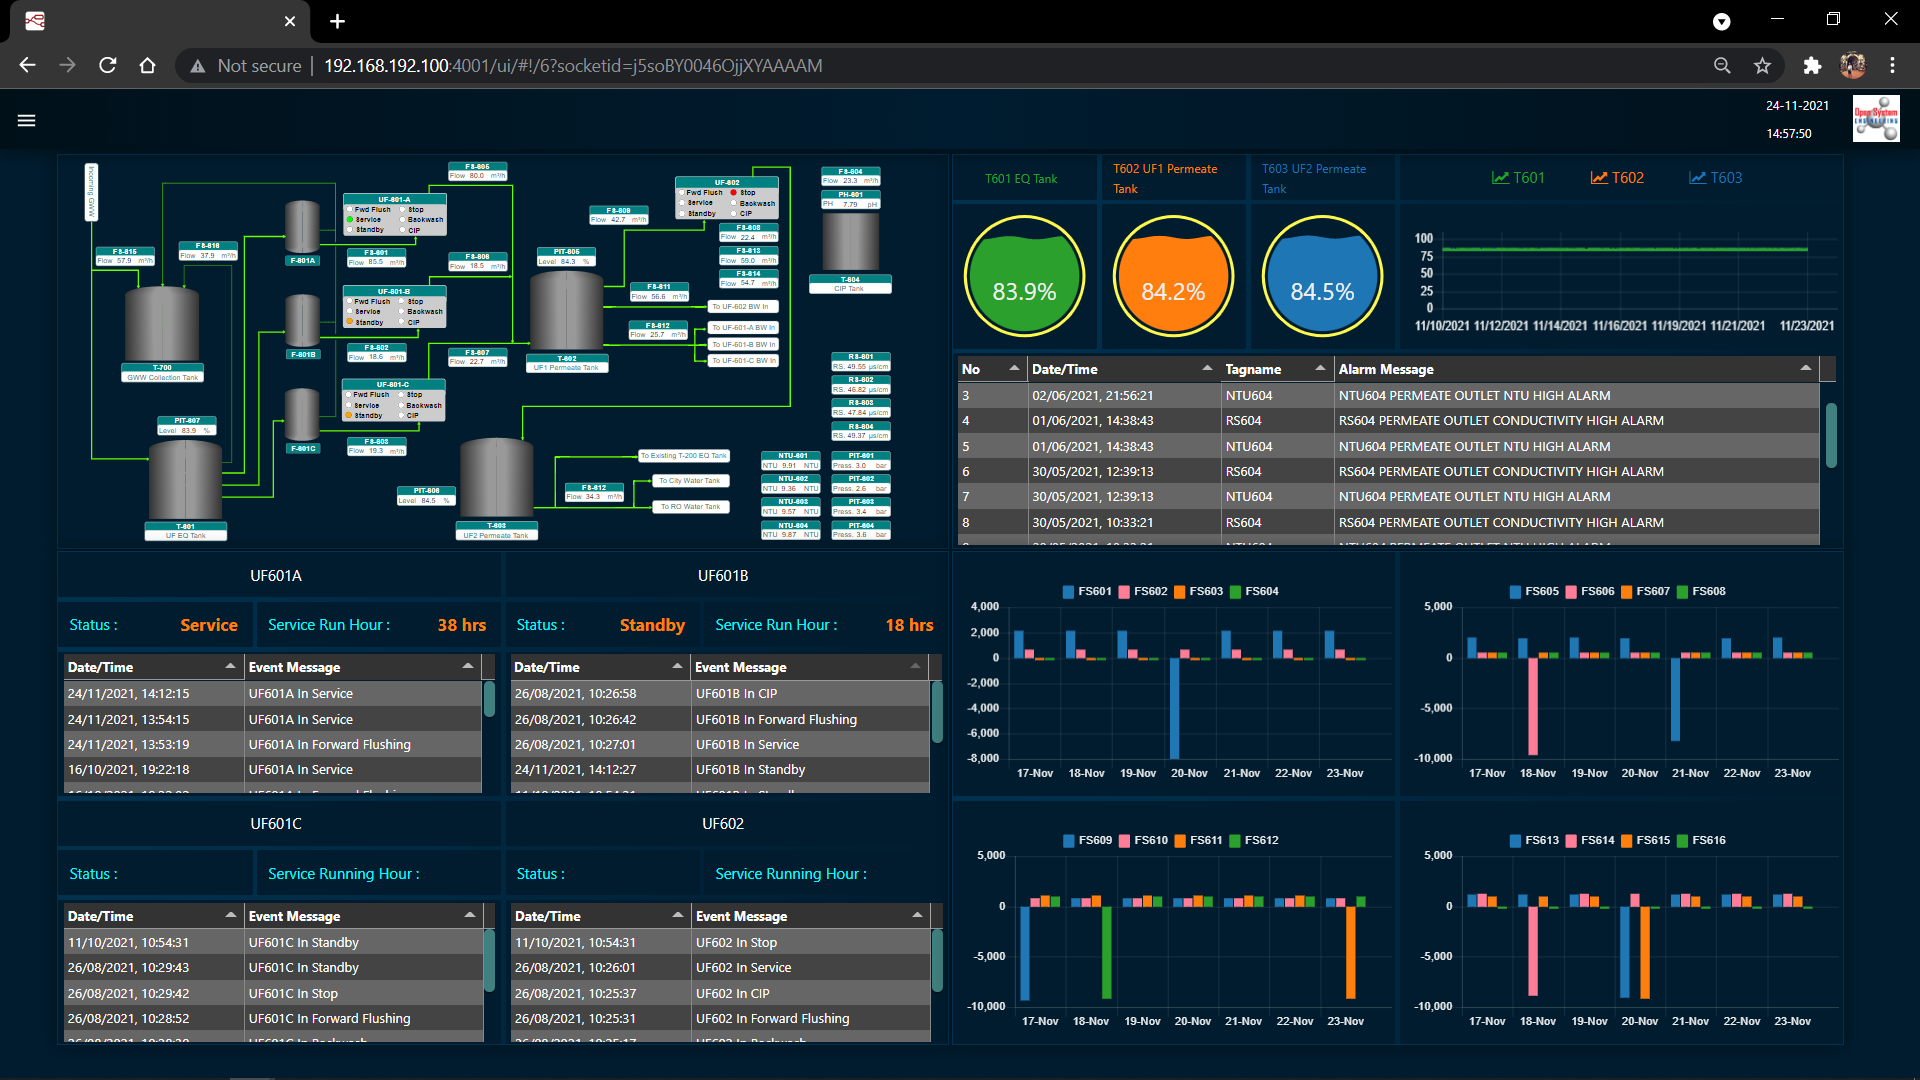Click the T-700 GWW Collection Tank graphic

162,323
